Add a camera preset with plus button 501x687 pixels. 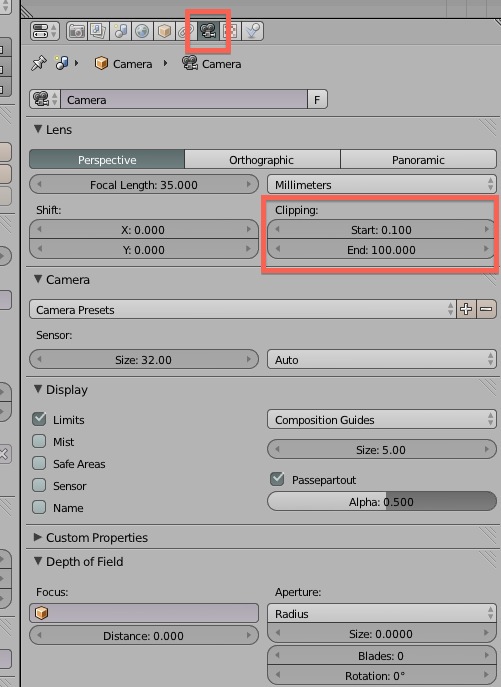pyautogui.click(x=466, y=309)
